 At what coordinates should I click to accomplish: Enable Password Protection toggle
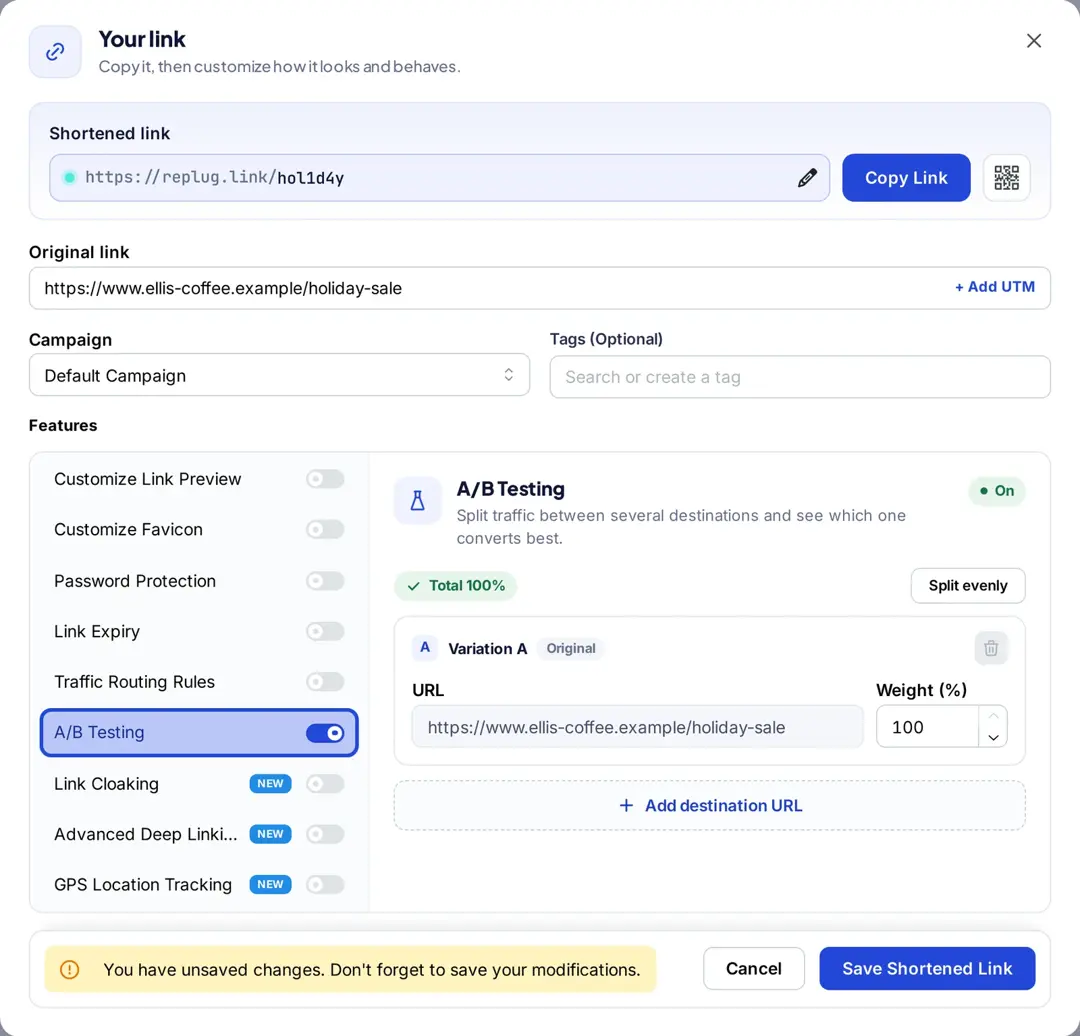325,581
